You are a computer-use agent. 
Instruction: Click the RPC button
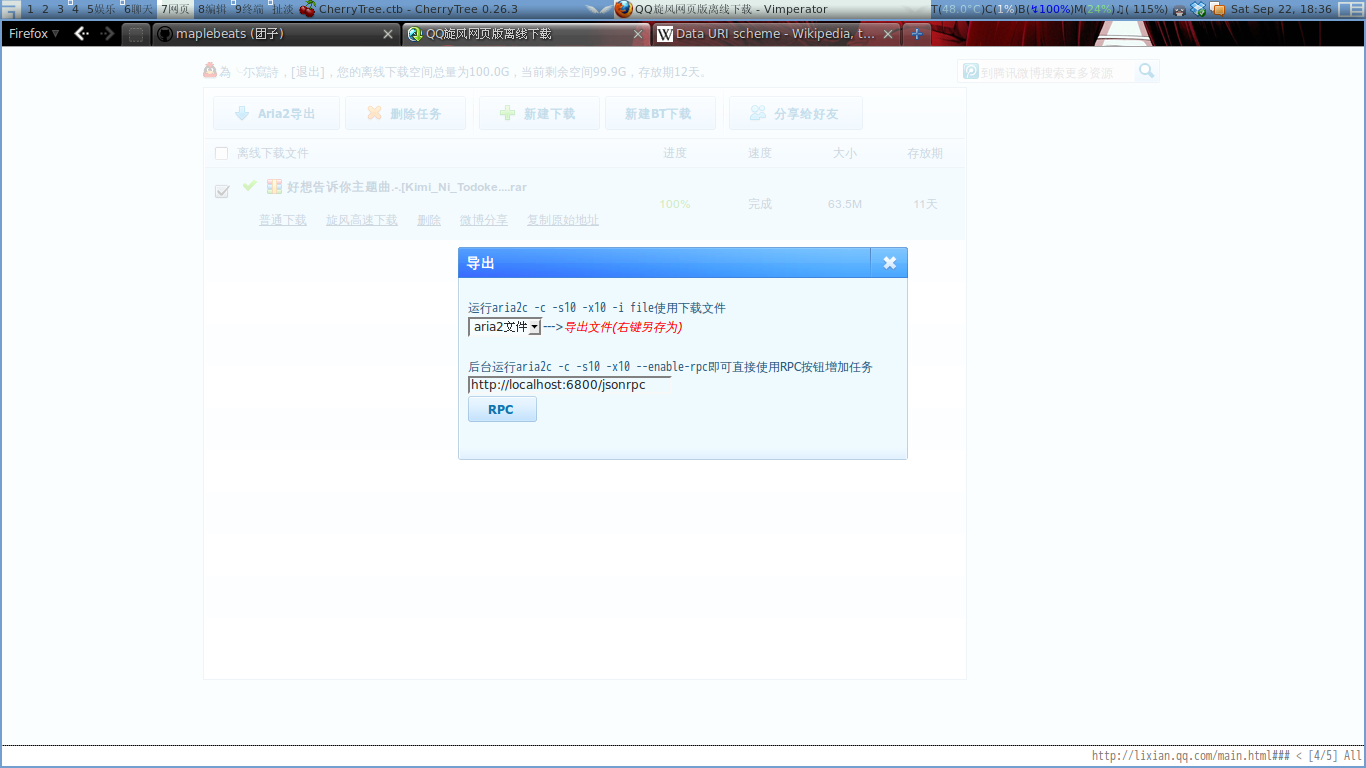502,409
